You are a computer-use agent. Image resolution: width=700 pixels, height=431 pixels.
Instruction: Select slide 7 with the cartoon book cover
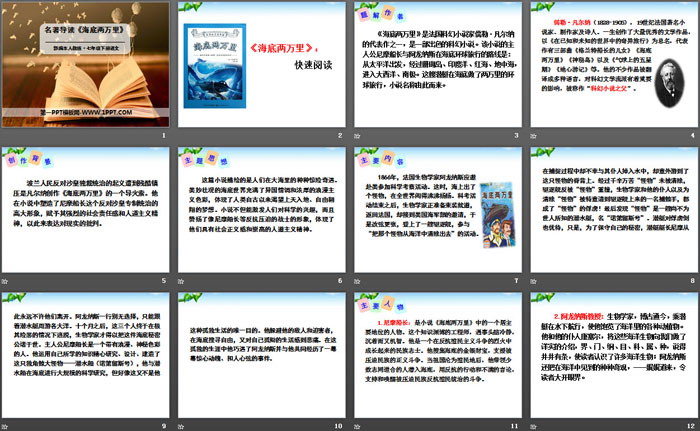(438, 210)
